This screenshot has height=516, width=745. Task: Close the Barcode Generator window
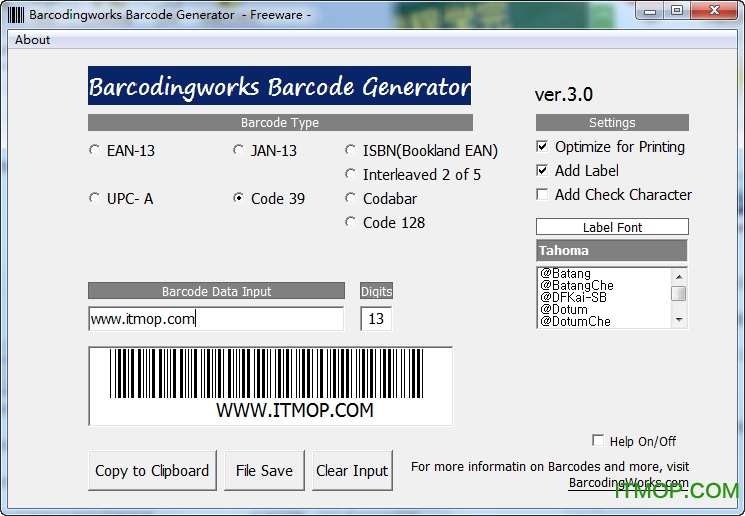[714, 11]
